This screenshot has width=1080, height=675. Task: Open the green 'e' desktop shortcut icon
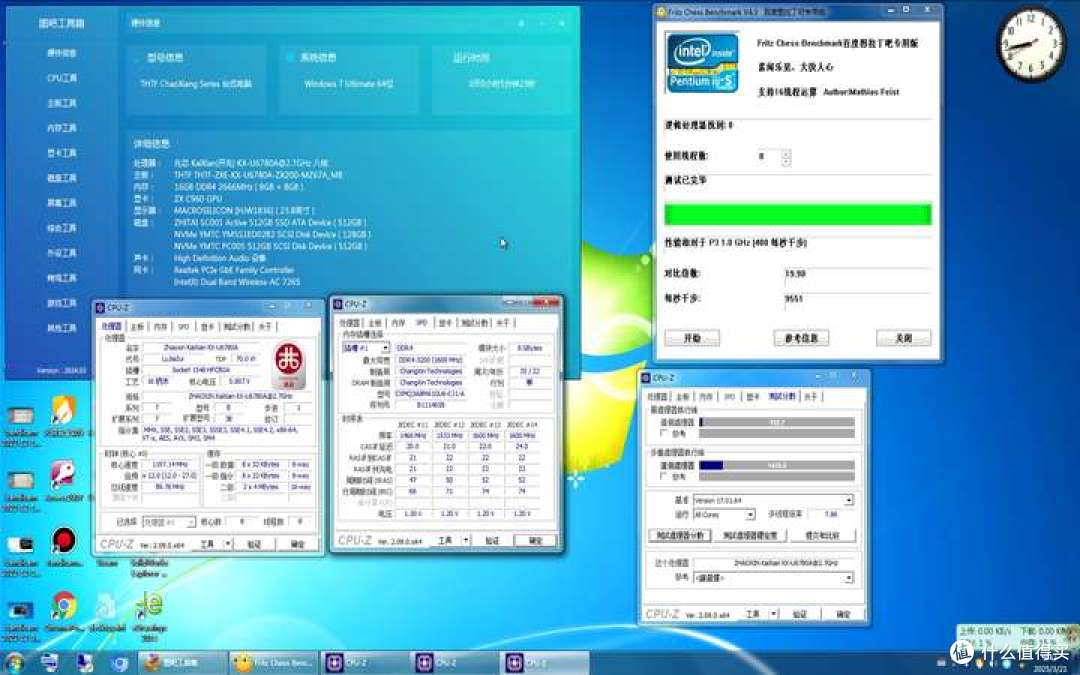pyautogui.click(x=149, y=606)
